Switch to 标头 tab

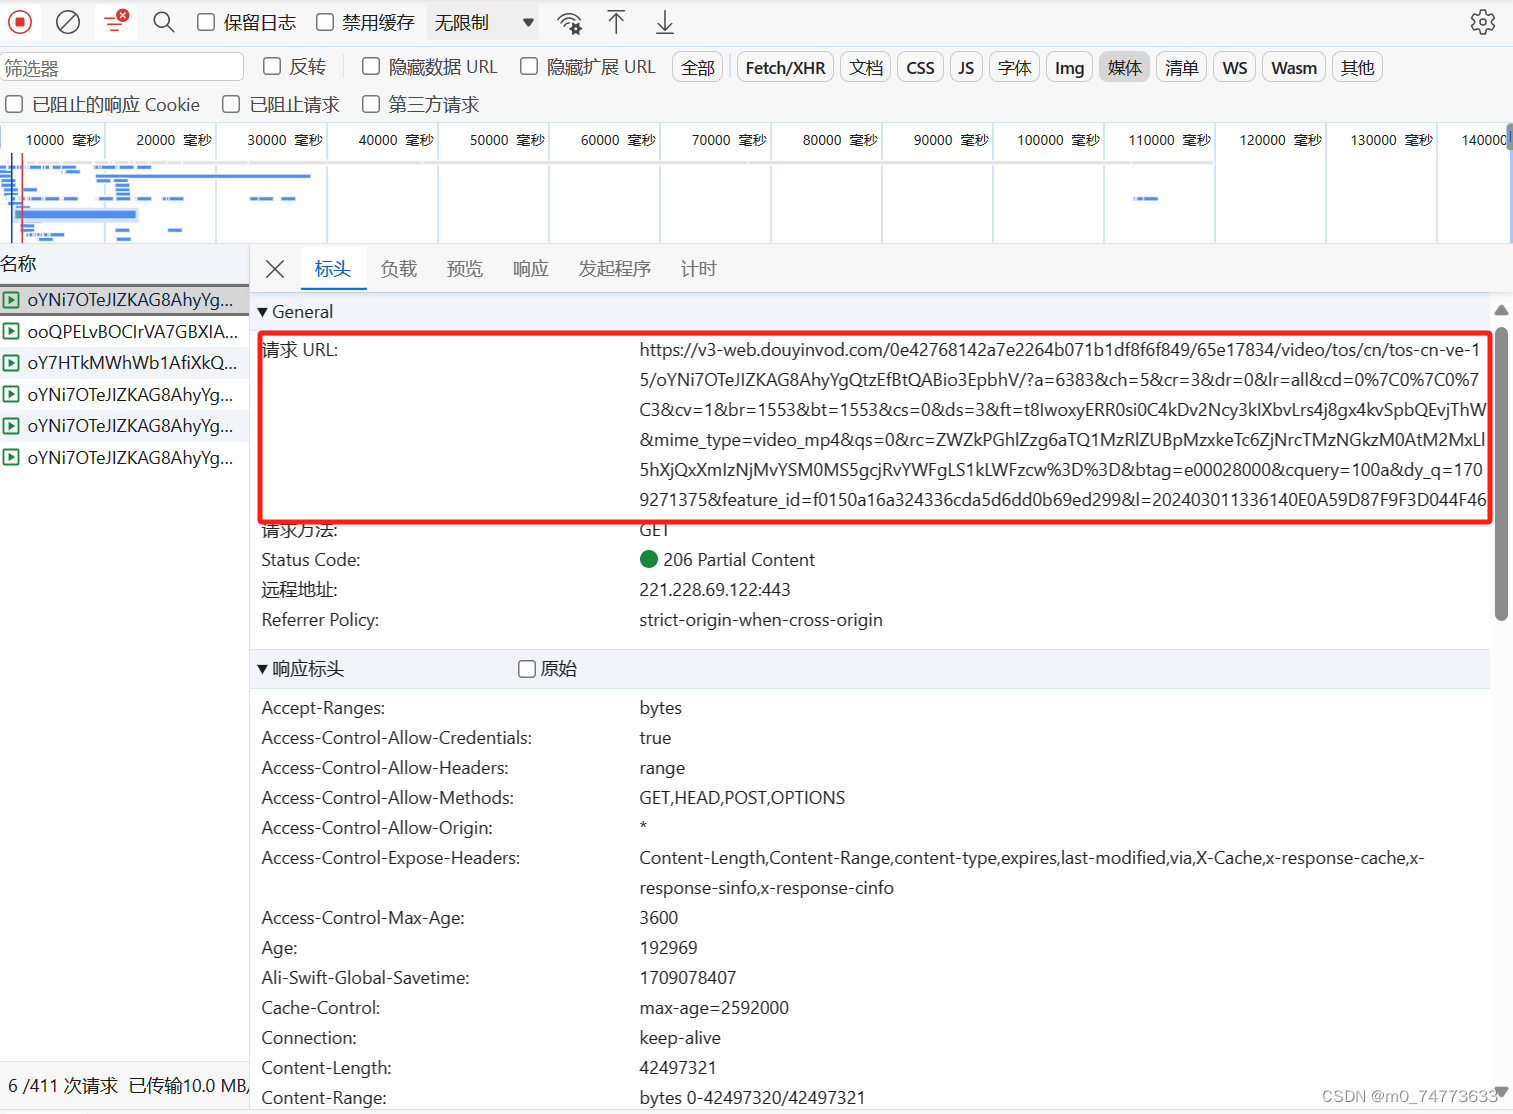tap(333, 269)
